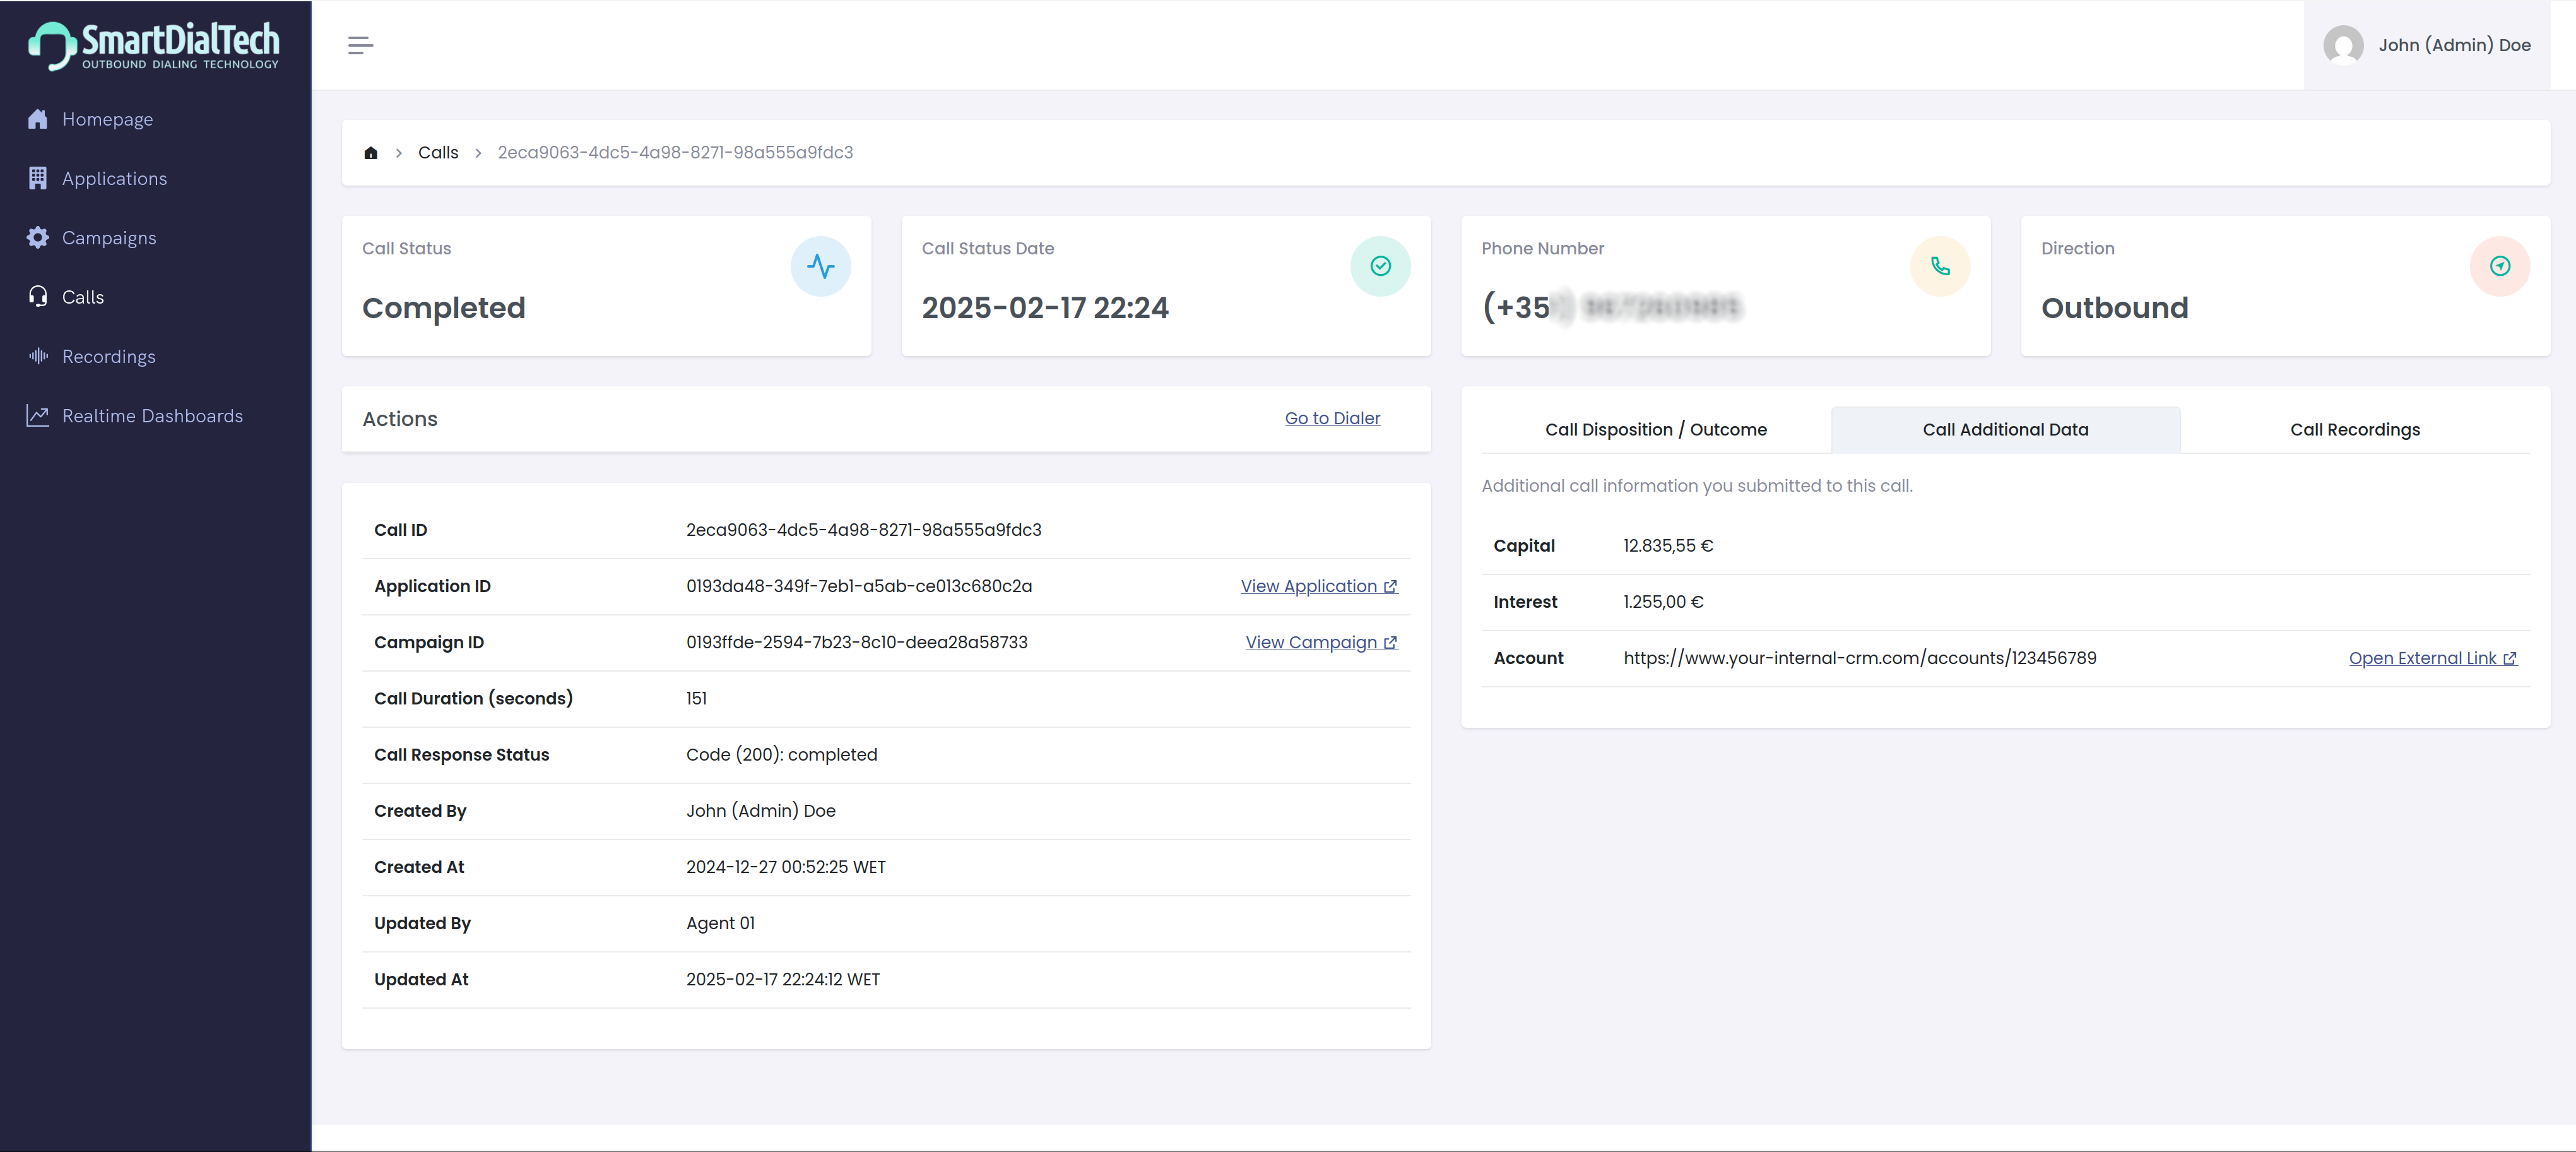Click external icon beside View Application
The width and height of the screenshot is (2576, 1152).
tap(1390, 586)
